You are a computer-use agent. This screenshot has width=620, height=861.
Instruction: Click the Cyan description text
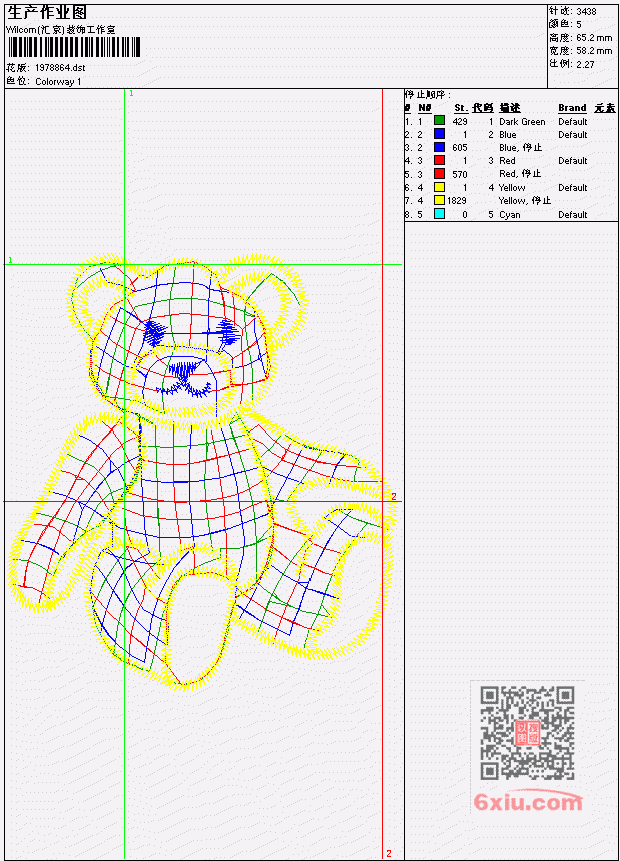510,214
